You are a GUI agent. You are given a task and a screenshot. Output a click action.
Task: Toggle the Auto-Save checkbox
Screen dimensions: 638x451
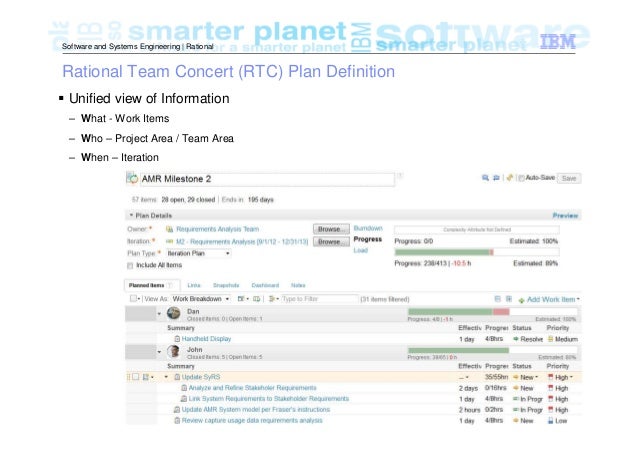(521, 178)
